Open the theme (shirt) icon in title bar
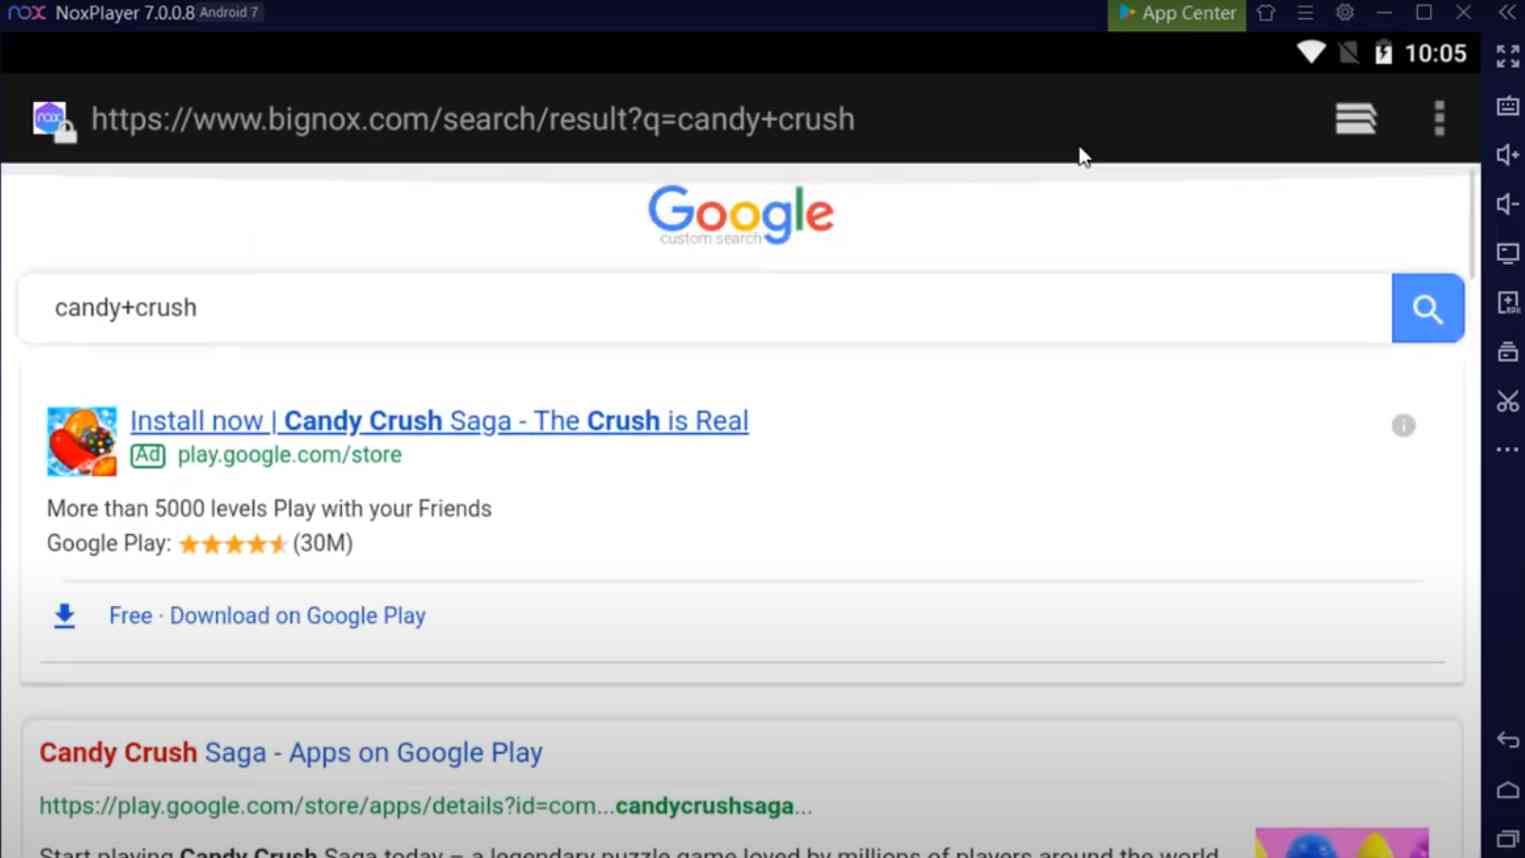Screen dimensions: 1525x858 tap(1266, 13)
